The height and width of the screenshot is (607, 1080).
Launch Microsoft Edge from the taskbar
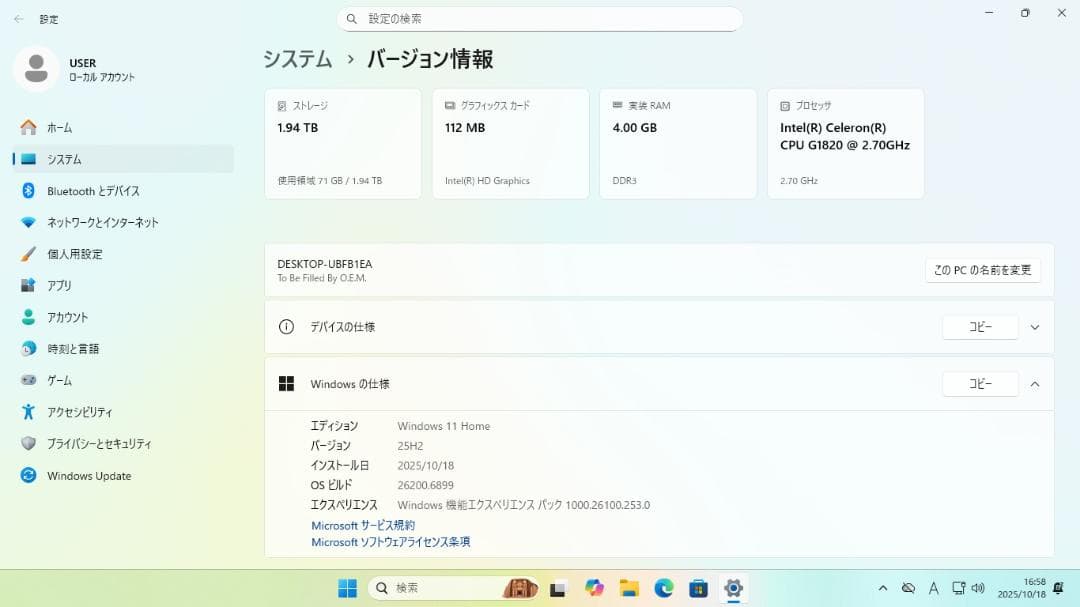tap(662, 588)
